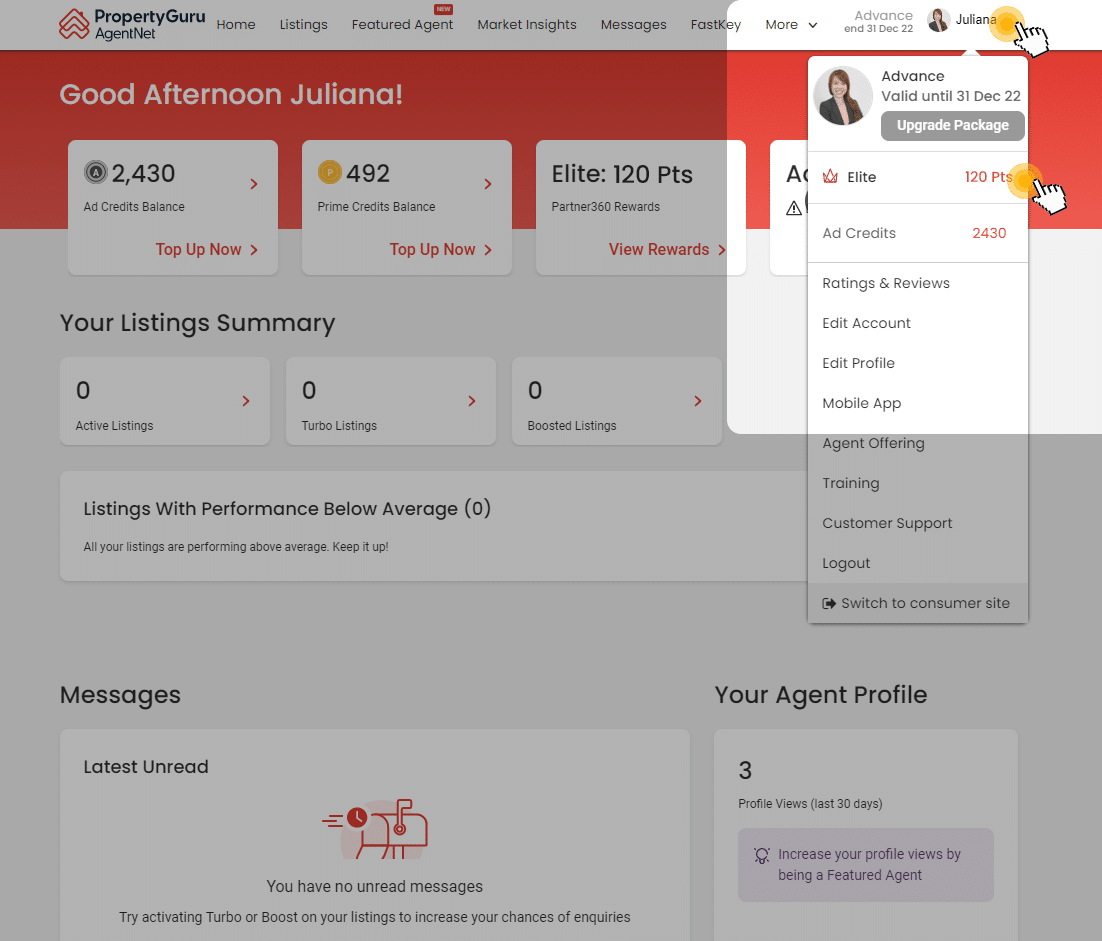
Task: Select Edit Account from account menu
Action: click(918, 323)
